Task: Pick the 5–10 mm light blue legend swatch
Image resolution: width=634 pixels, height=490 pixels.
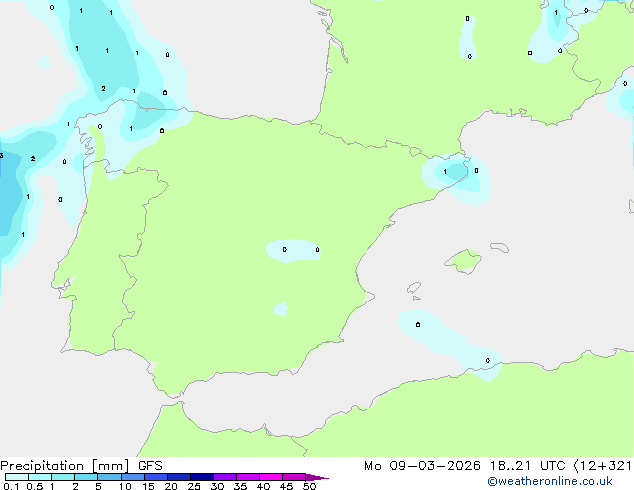Action: pos(109,477)
